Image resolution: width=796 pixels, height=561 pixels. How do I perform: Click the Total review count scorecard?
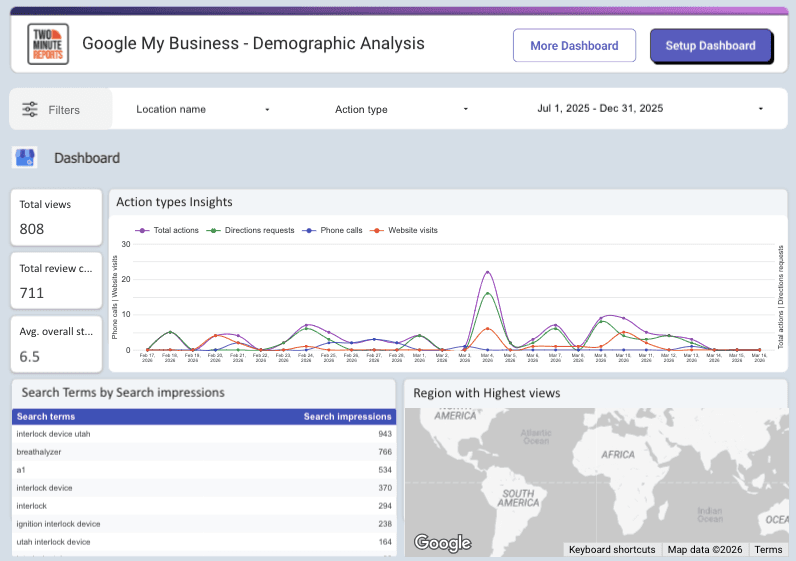click(x=56, y=281)
